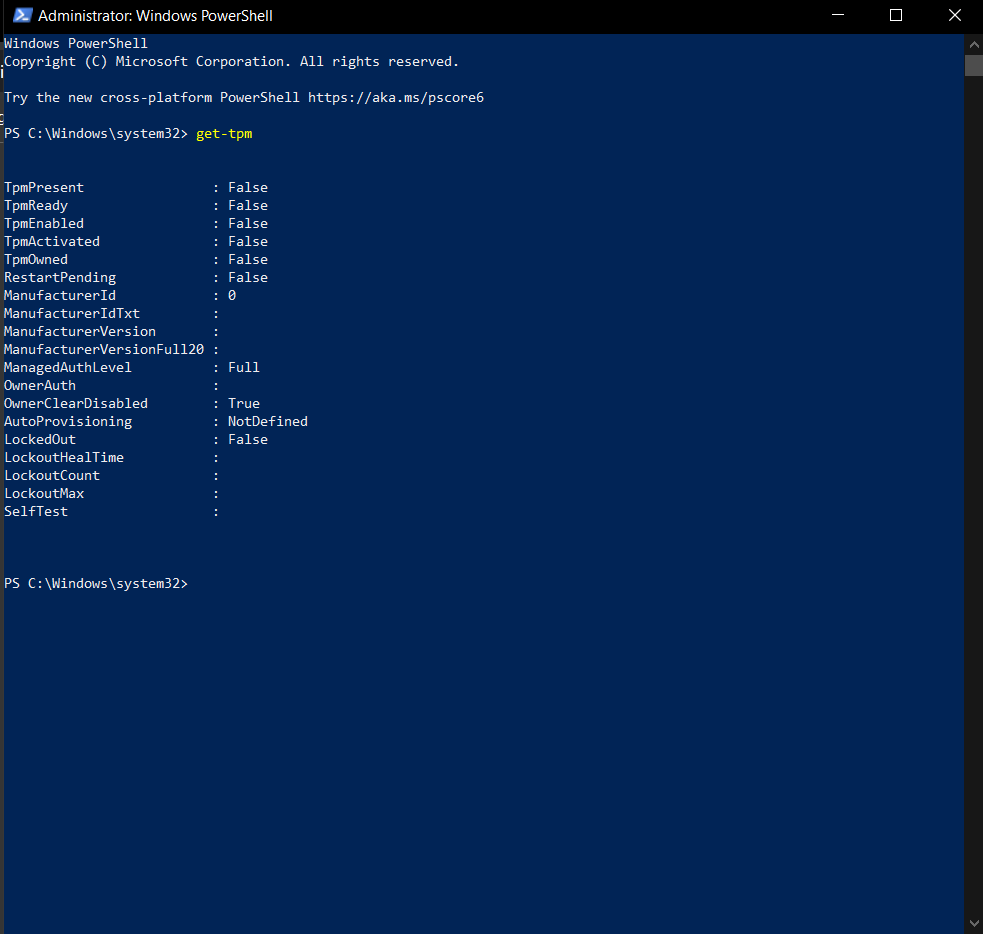Click the 'RestartPending' property name
This screenshot has width=983, height=934.
tap(60, 278)
